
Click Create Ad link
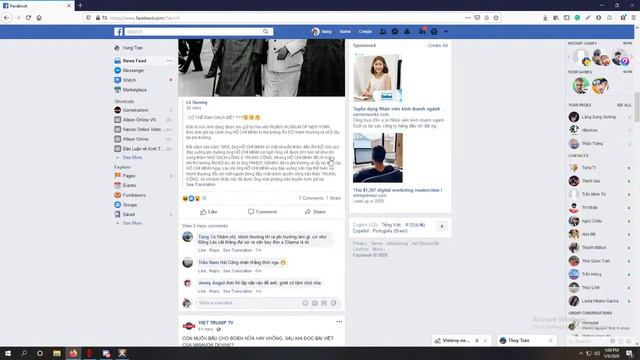click(438, 45)
